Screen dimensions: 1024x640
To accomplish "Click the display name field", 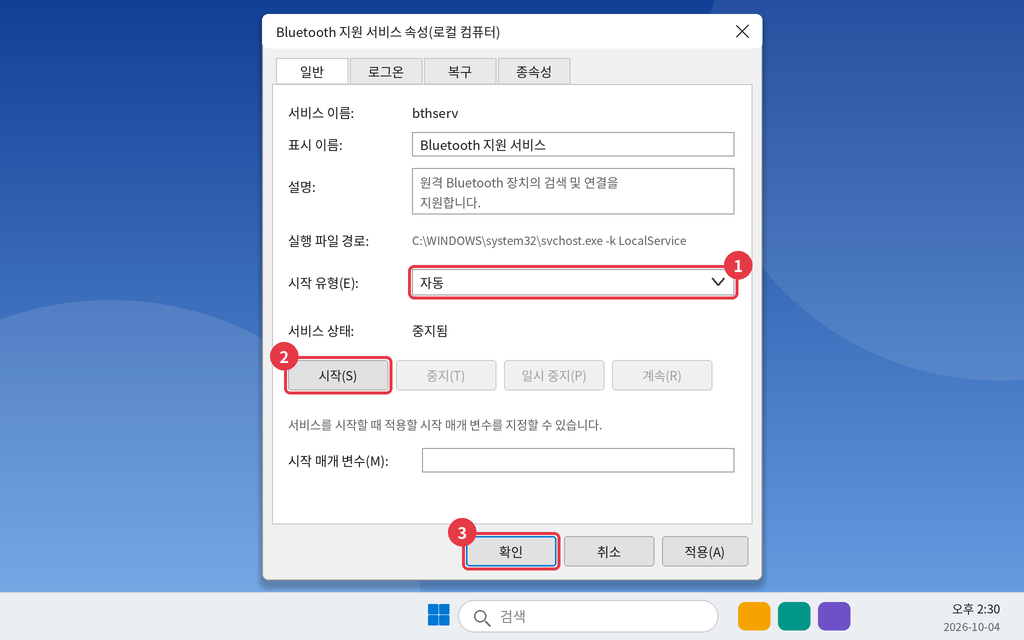I will click(x=573, y=144).
